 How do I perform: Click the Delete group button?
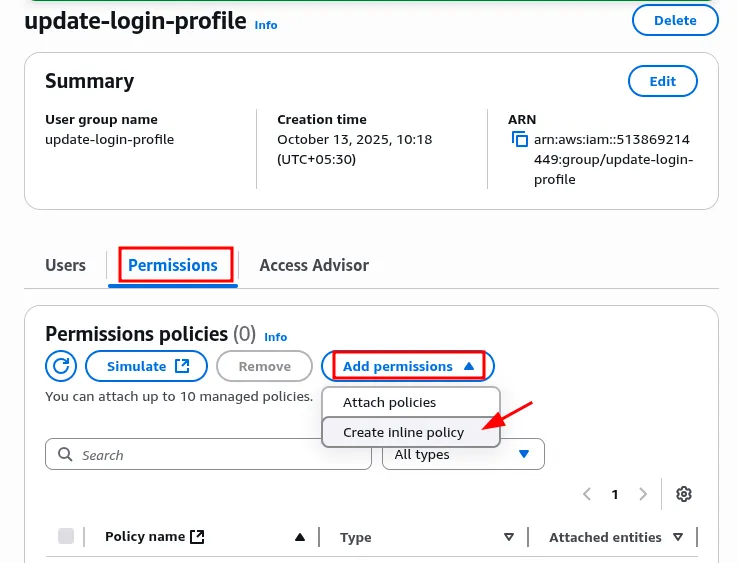coord(675,20)
